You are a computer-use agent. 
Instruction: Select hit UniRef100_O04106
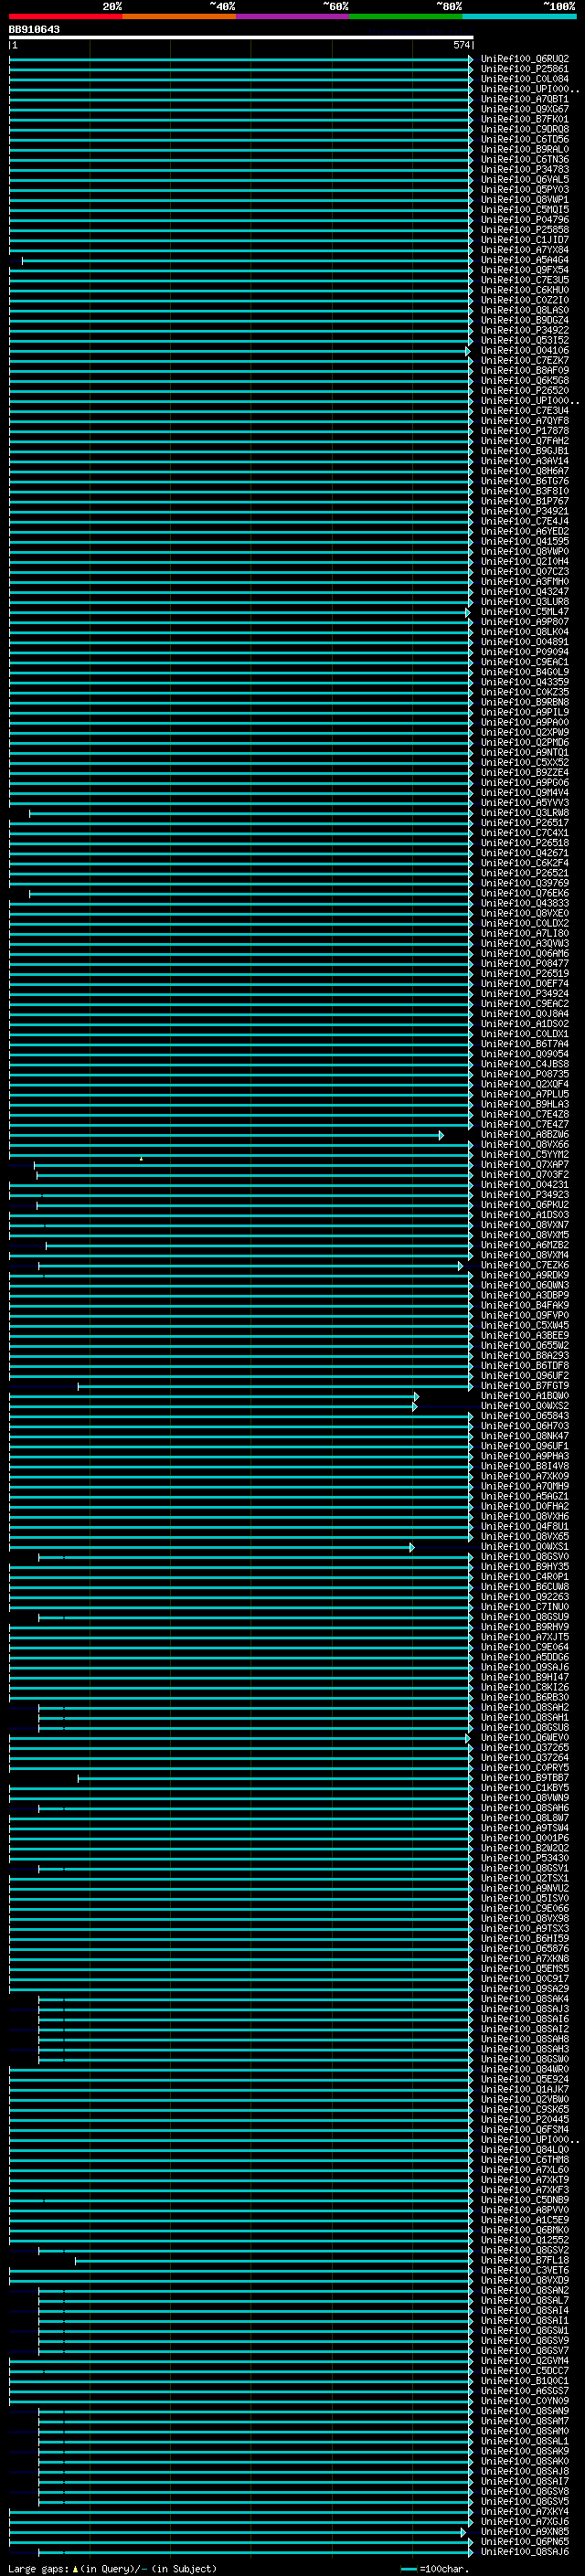tap(525, 350)
